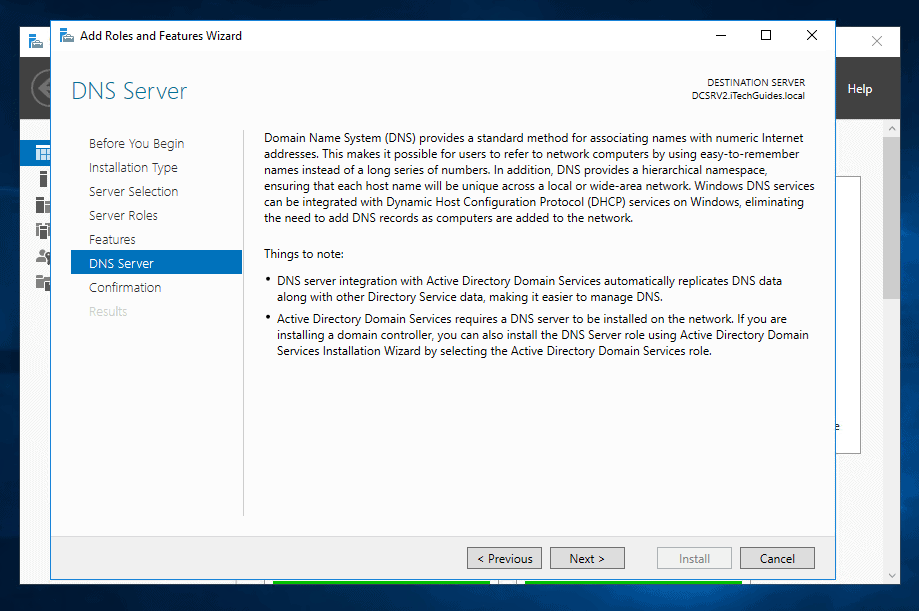Open the users role sidebar icon

pos(43,256)
